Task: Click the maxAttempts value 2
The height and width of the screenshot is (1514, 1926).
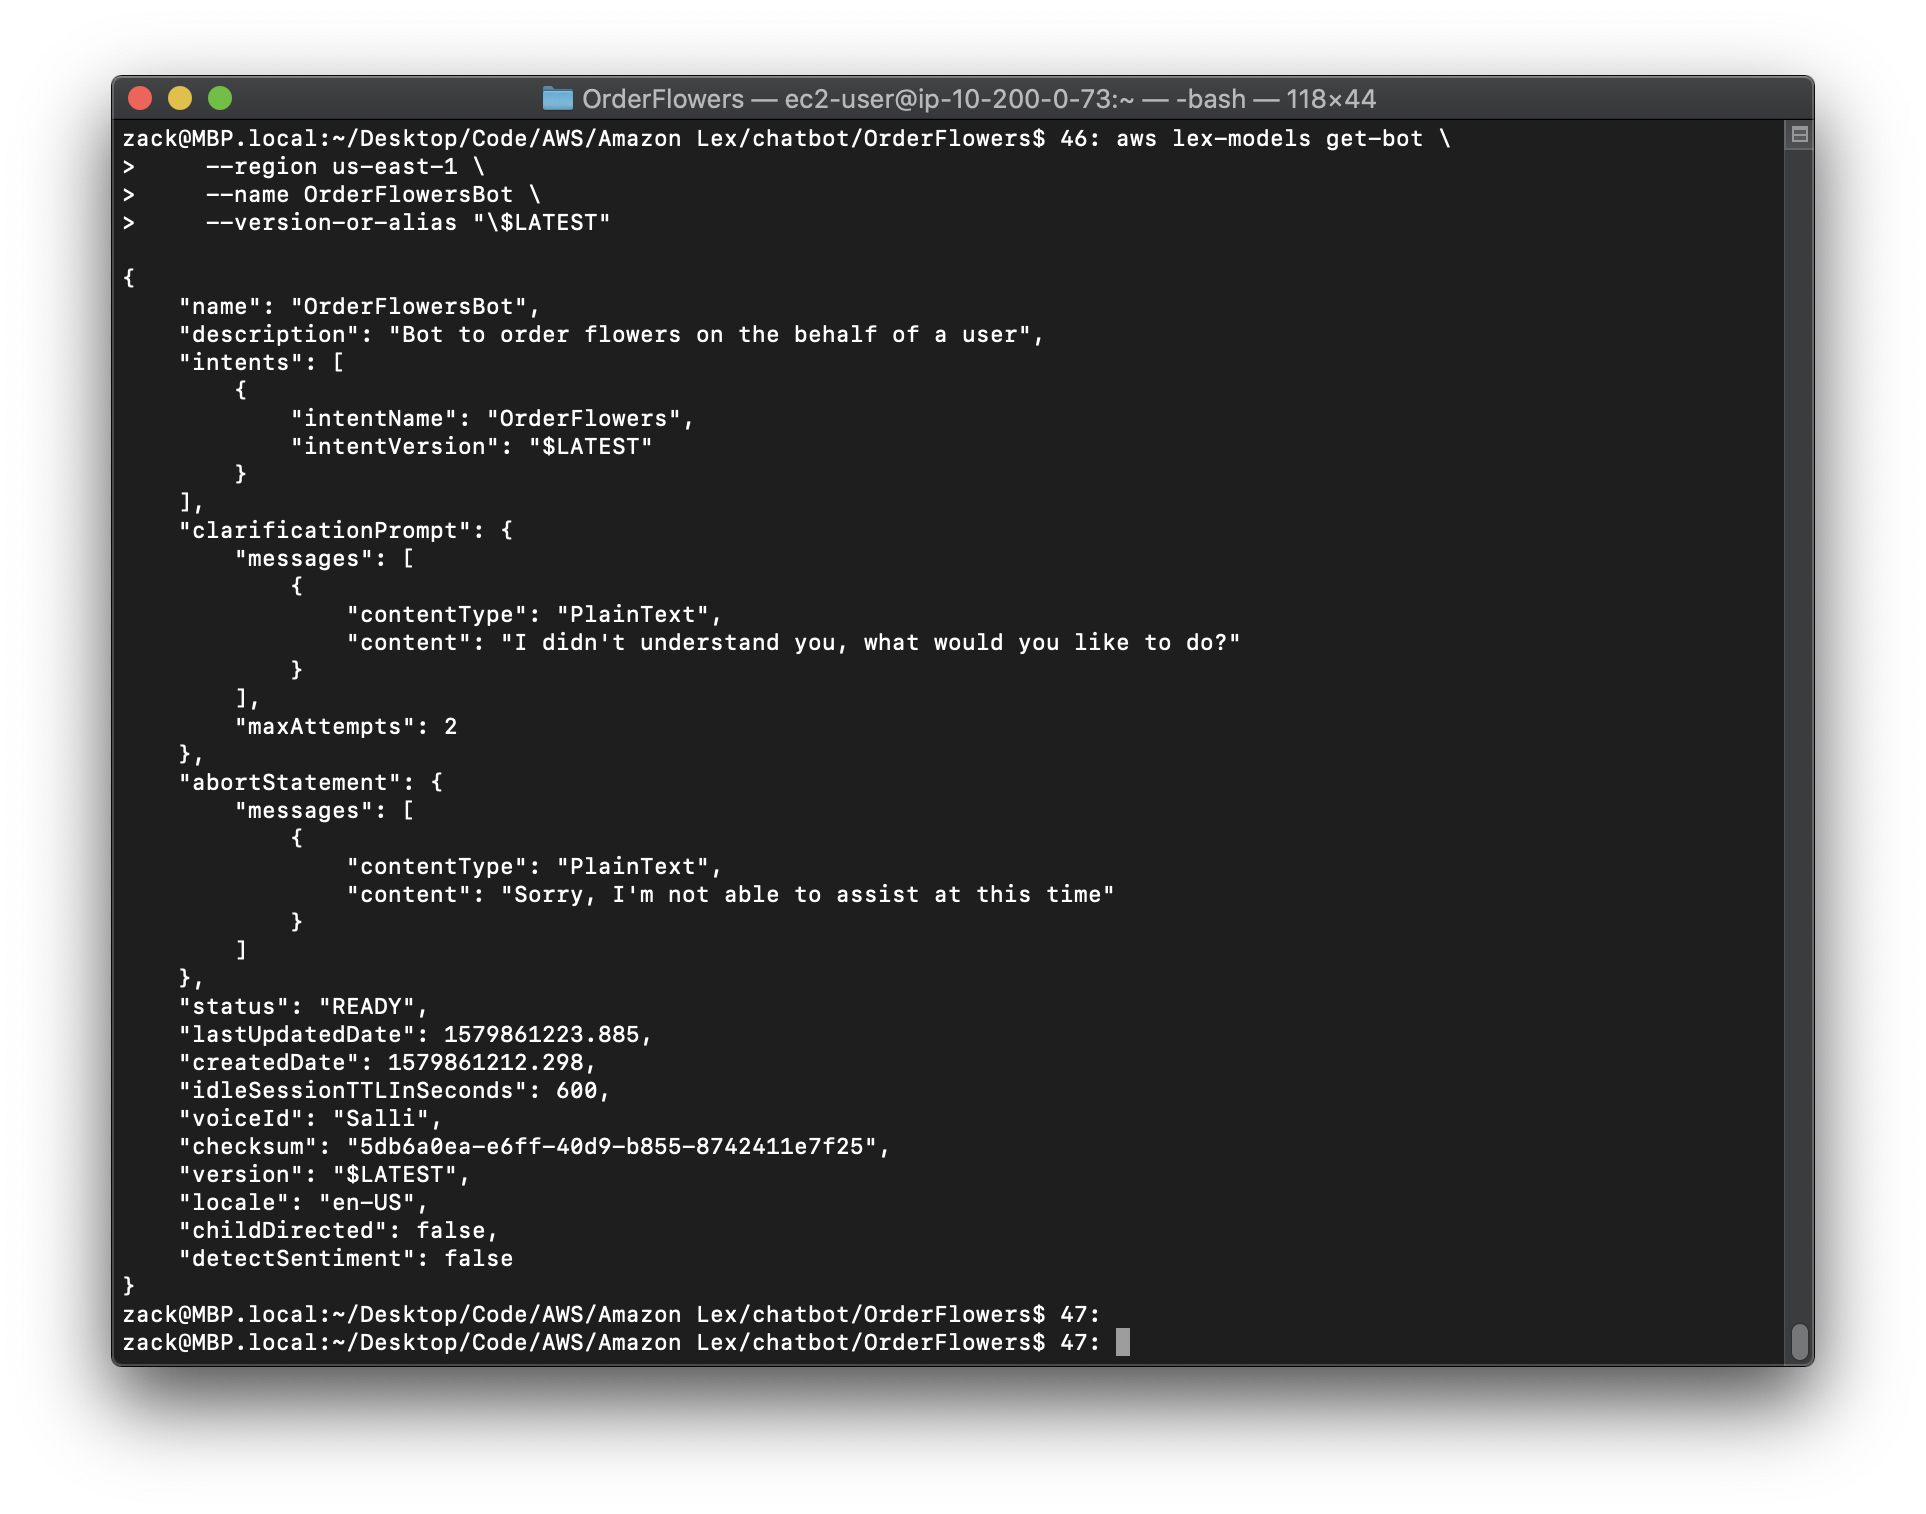Action: tap(450, 727)
